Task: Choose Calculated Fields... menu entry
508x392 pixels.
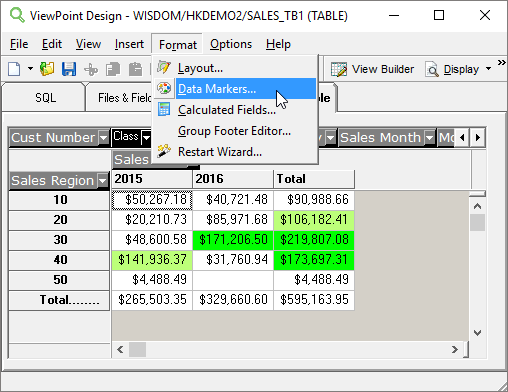Action: click(x=235, y=110)
